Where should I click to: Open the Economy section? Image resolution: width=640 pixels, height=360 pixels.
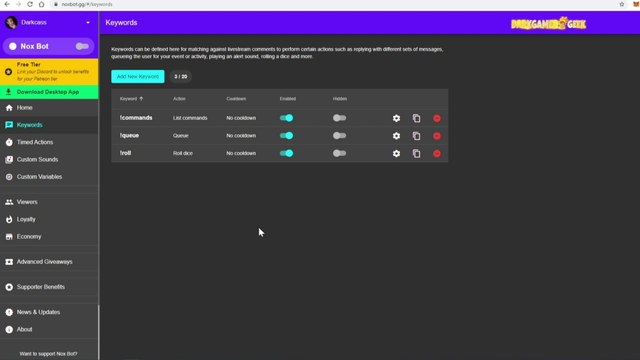click(x=49, y=237)
